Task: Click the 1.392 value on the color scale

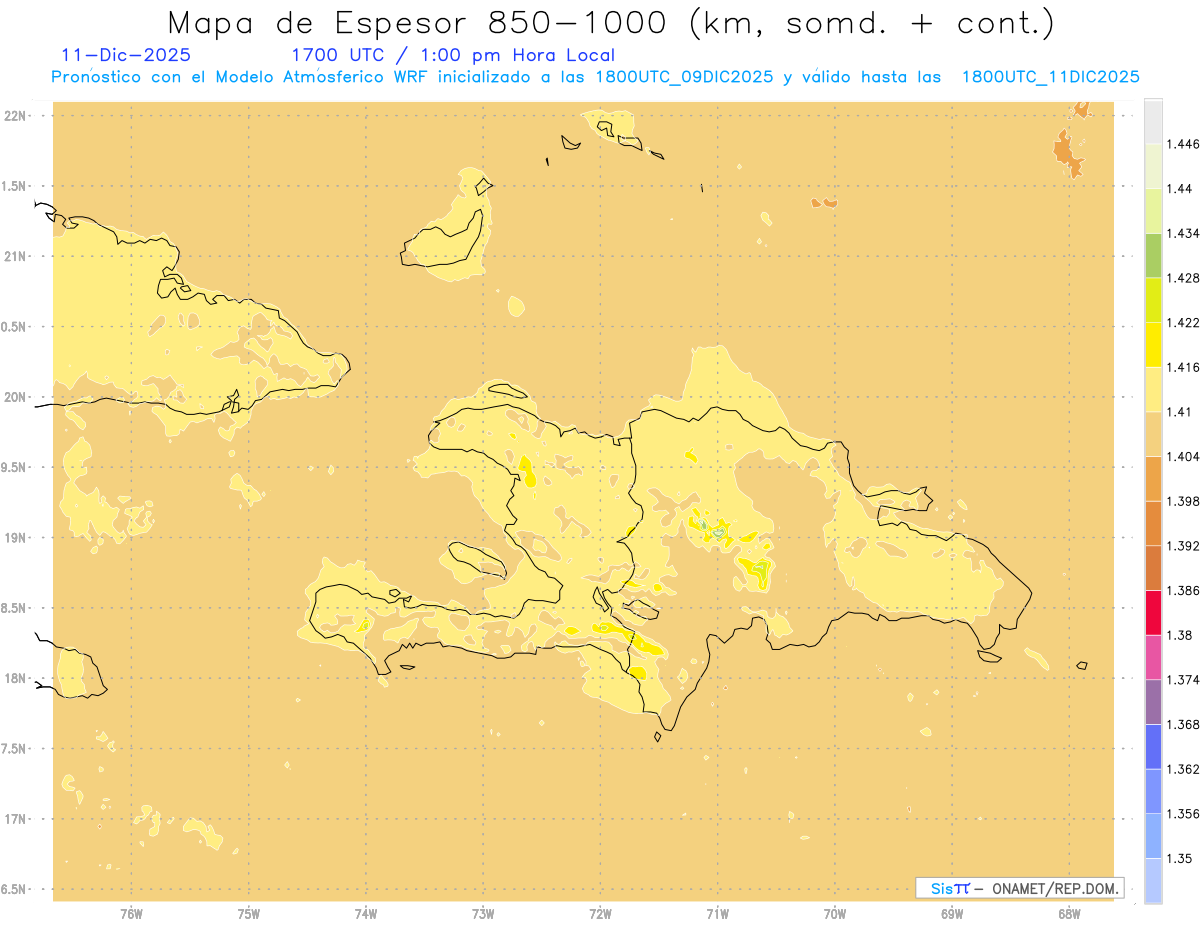Action: pyautogui.click(x=1184, y=546)
